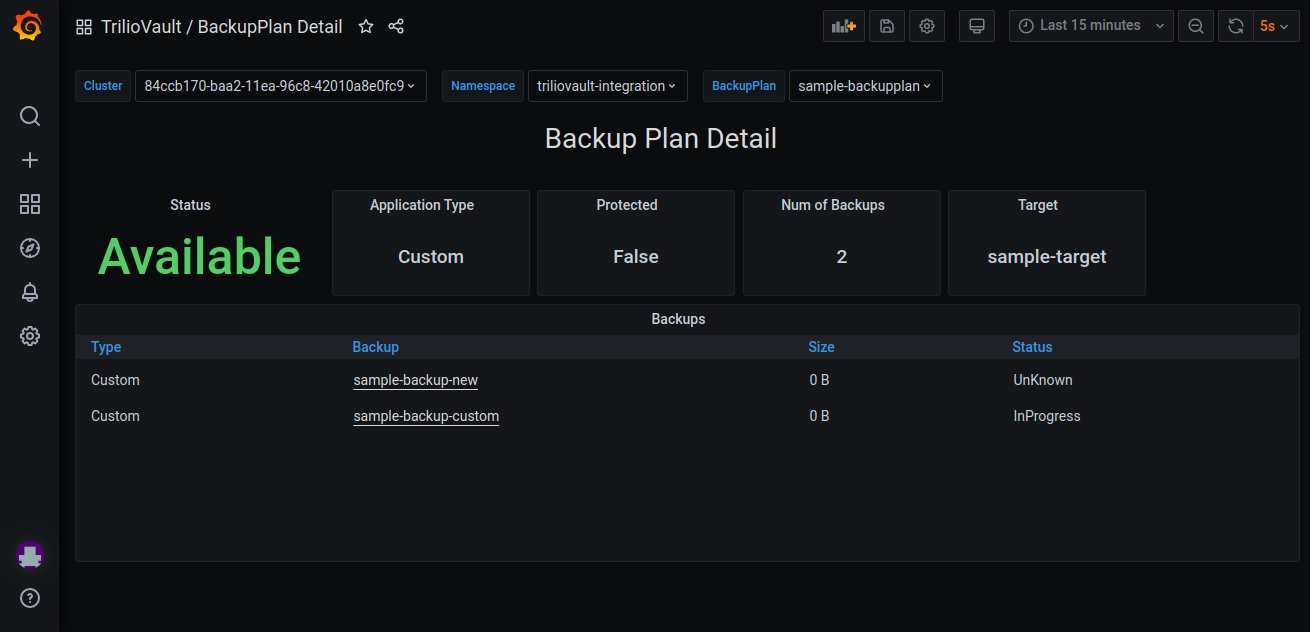Open the Application Type panel title
Screen dimensions: 1310x632
pyautogui.click(x=422, y=205)
